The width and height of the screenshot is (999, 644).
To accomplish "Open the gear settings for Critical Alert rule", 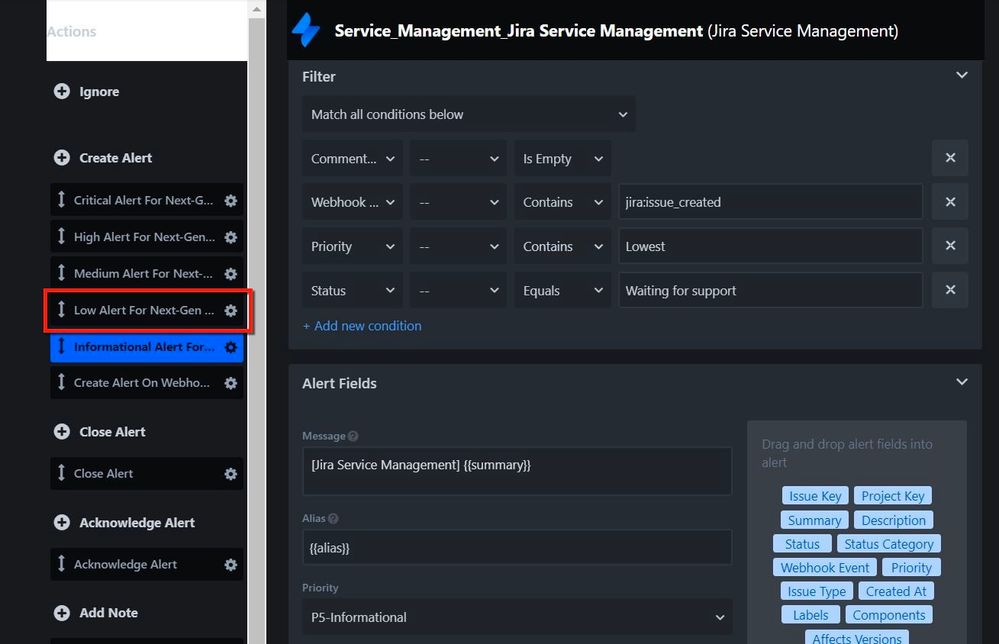I will click(x=231, y=201).
